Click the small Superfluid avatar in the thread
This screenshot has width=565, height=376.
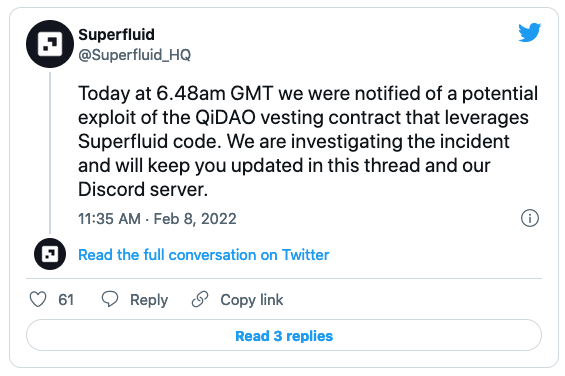(x=50, y=254)
